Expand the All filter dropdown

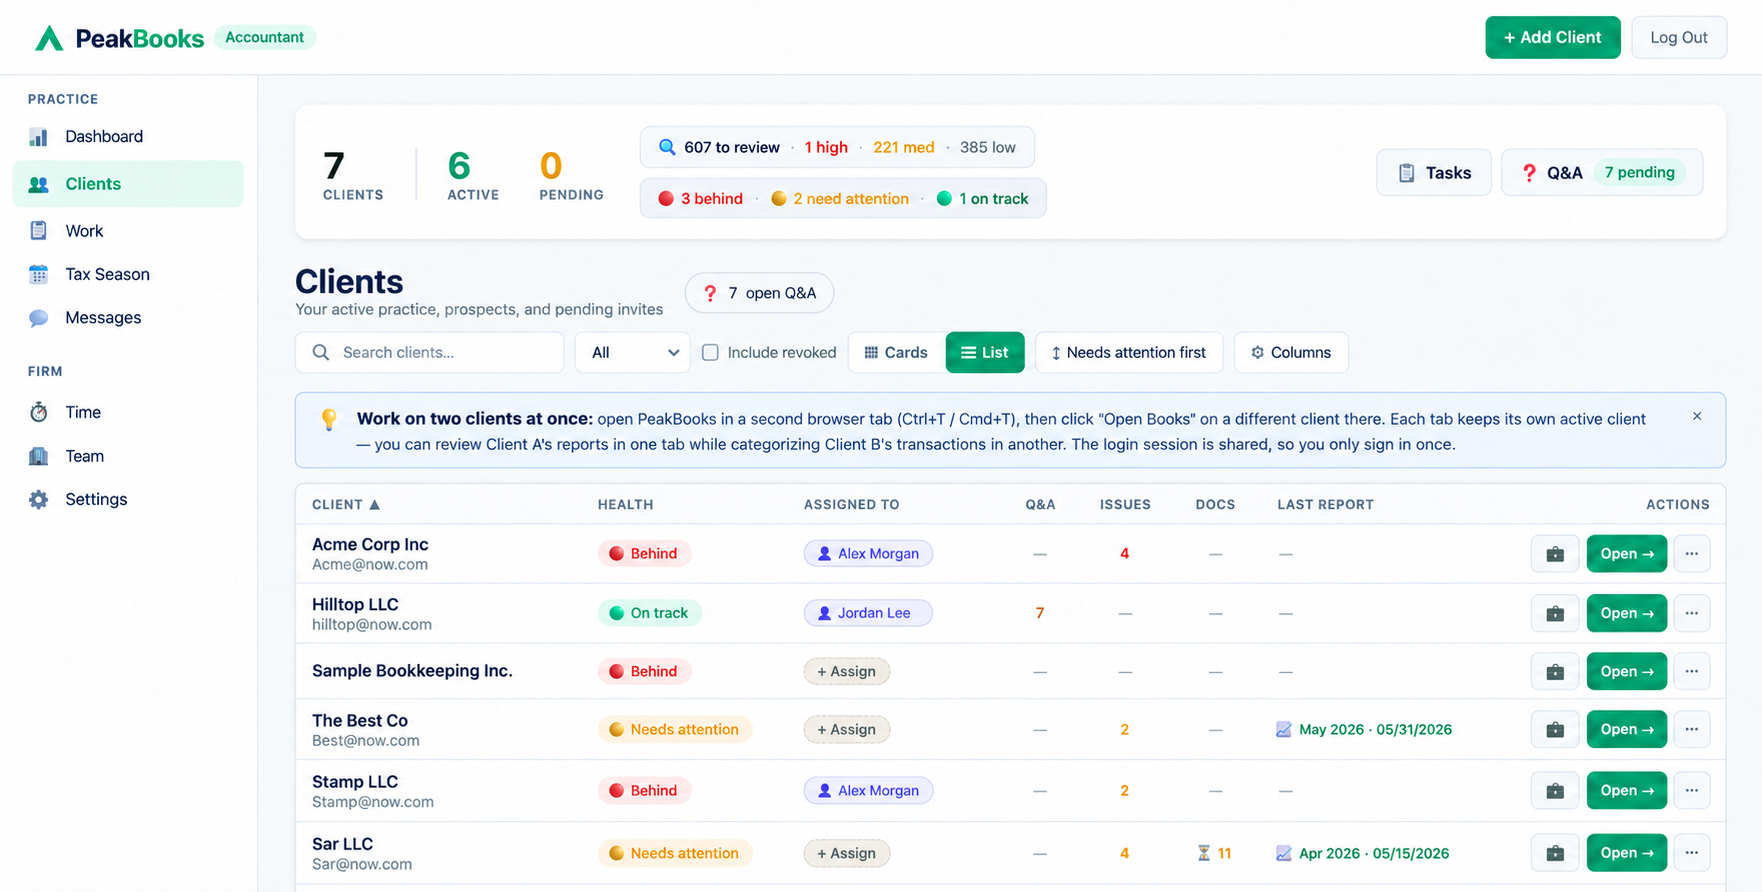point(632,353)
